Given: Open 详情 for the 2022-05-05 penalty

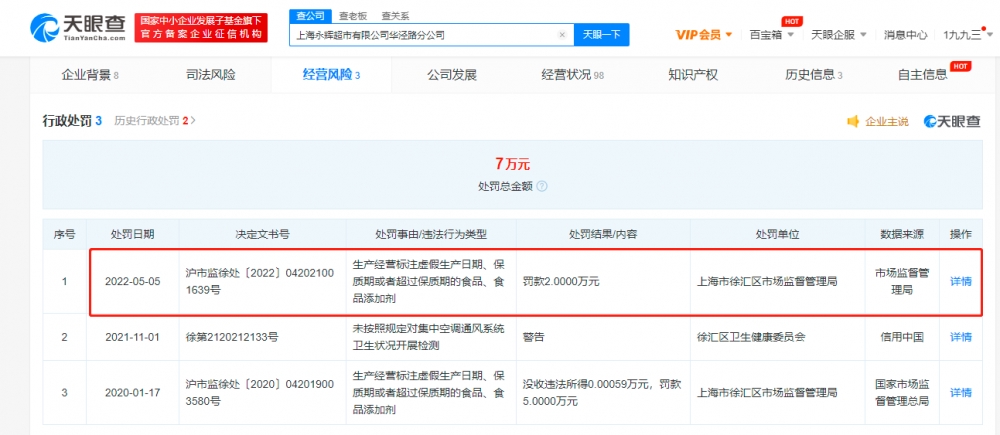Looking at the screenshot, I should [960, 282].
